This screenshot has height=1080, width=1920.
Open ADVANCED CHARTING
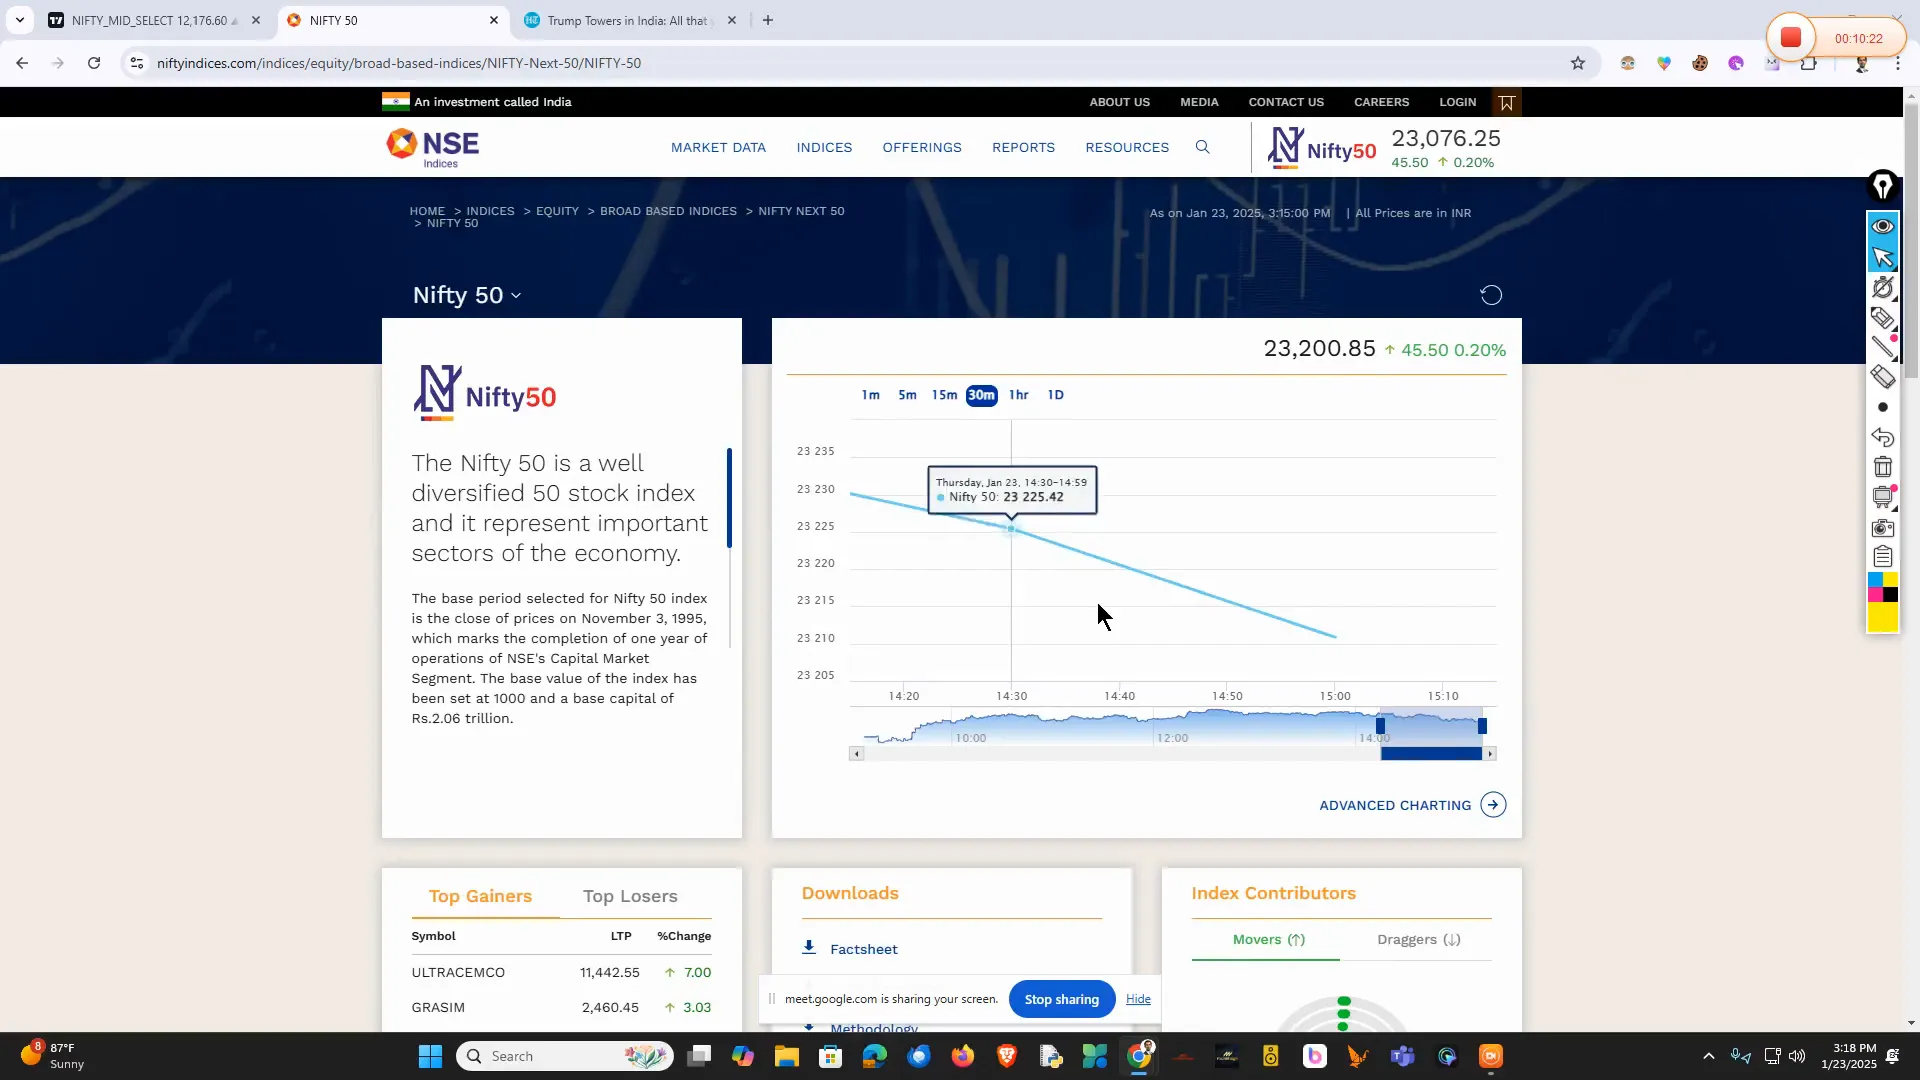click(x=1395, y=805)
